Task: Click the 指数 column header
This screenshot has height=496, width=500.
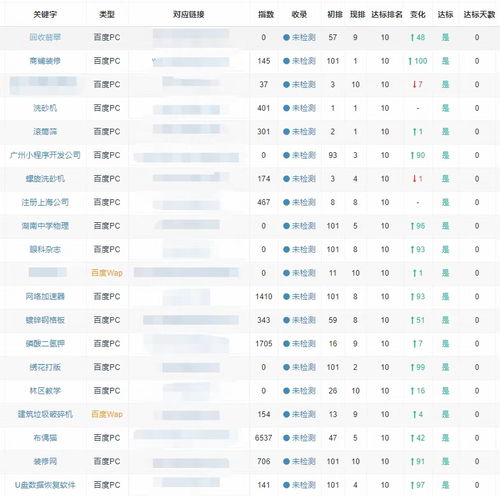Action: pos(266,15)
